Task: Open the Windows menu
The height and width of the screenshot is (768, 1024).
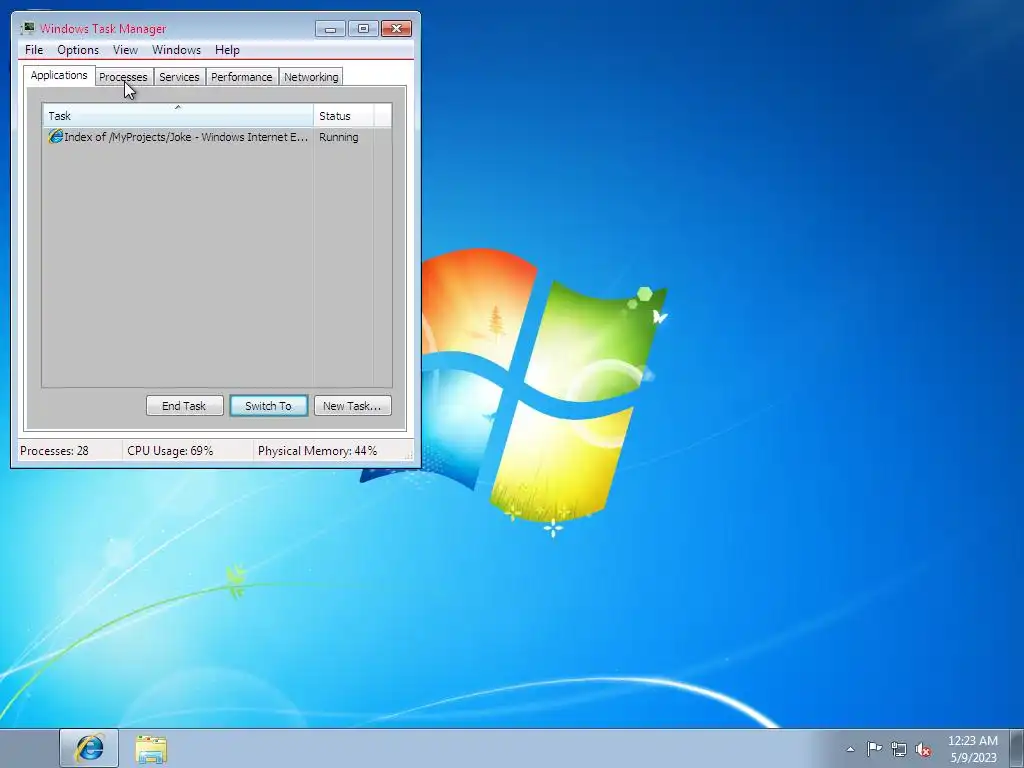Action: [176, 50]
